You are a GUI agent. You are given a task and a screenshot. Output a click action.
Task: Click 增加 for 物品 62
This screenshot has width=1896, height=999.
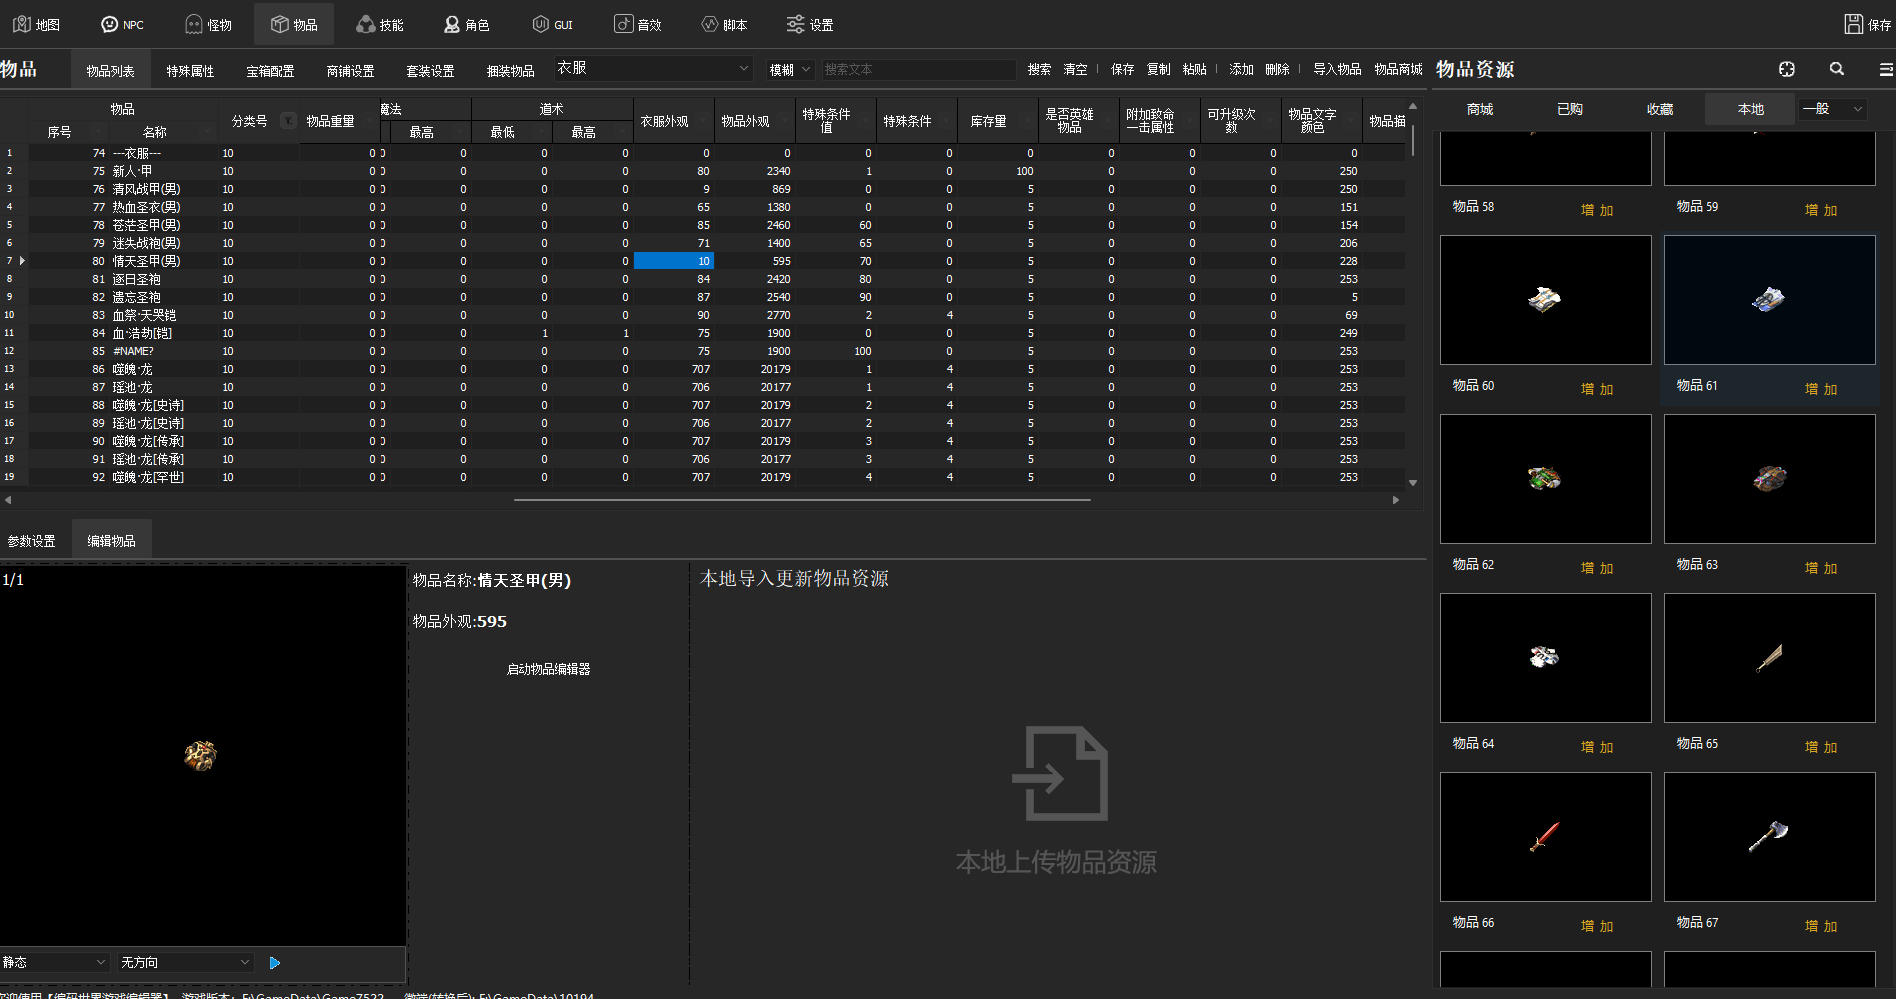click(1596, 568)
